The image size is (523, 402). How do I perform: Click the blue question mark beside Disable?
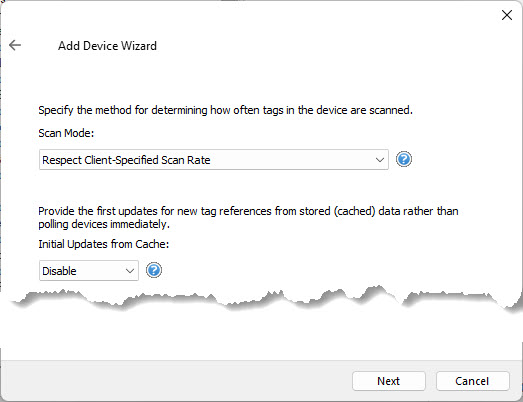(154, 270)
